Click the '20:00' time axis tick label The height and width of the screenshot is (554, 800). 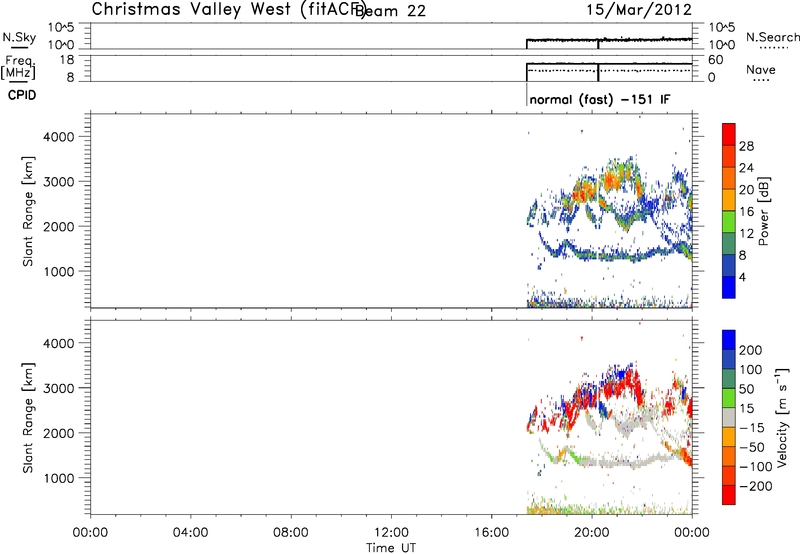(x=591, y=533)
